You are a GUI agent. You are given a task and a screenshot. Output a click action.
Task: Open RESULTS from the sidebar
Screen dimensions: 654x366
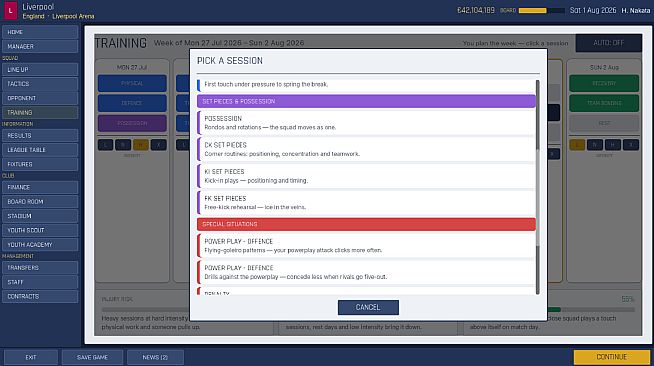(40, 135)
